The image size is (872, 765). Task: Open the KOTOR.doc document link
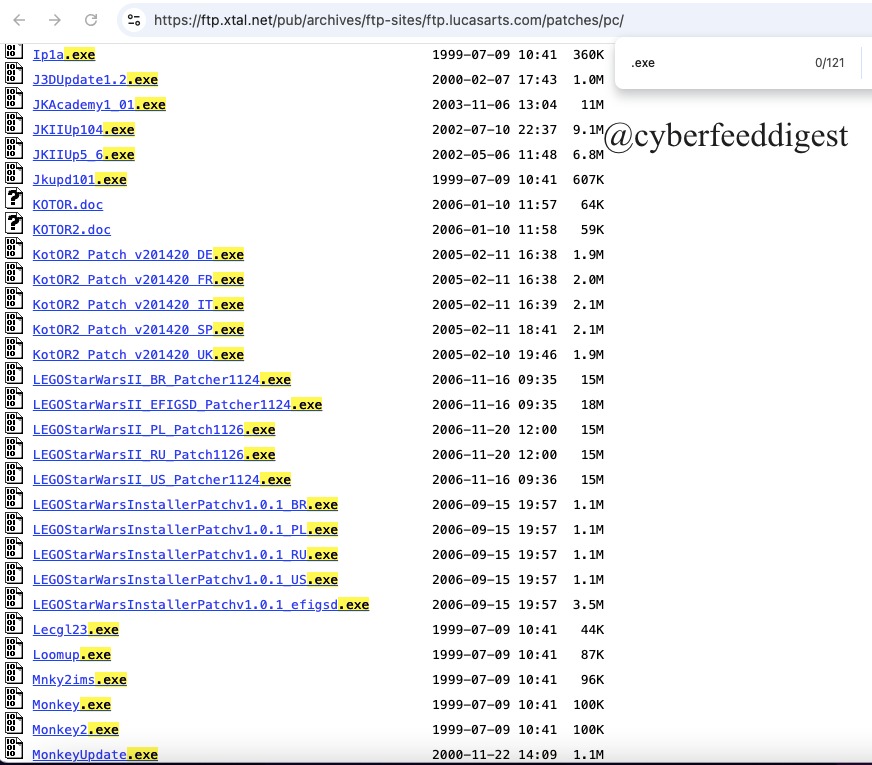click(68, 205)
